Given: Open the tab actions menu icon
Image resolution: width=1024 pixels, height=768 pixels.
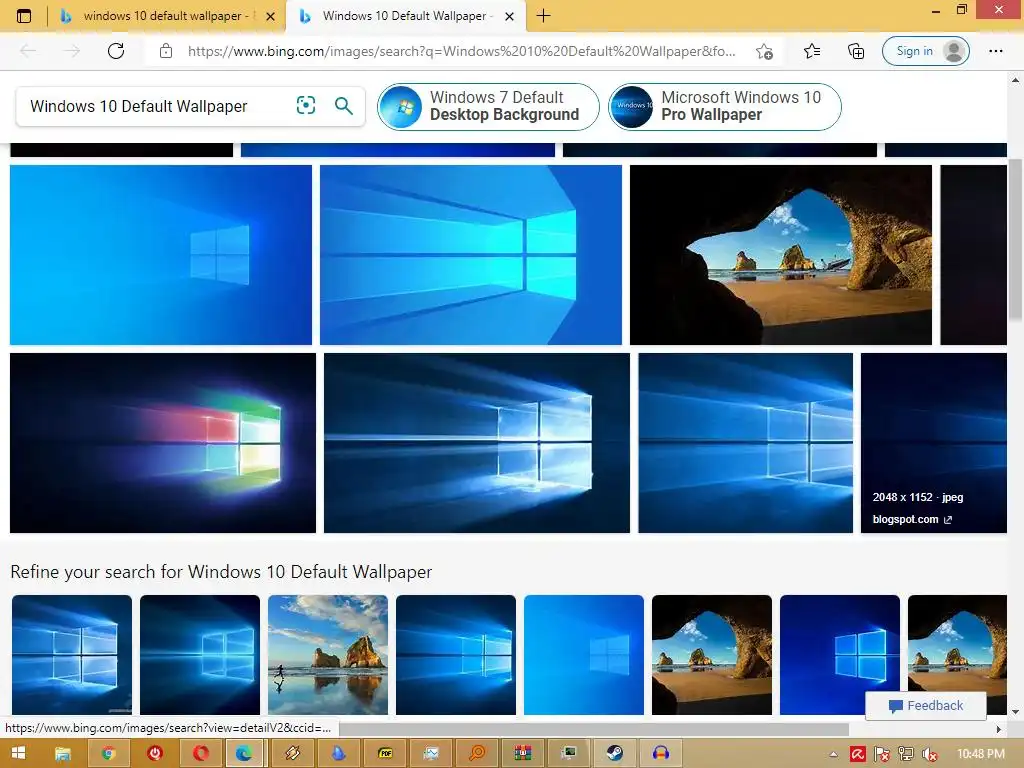Looking at the screenshot, I should click(x=24, y=16).
